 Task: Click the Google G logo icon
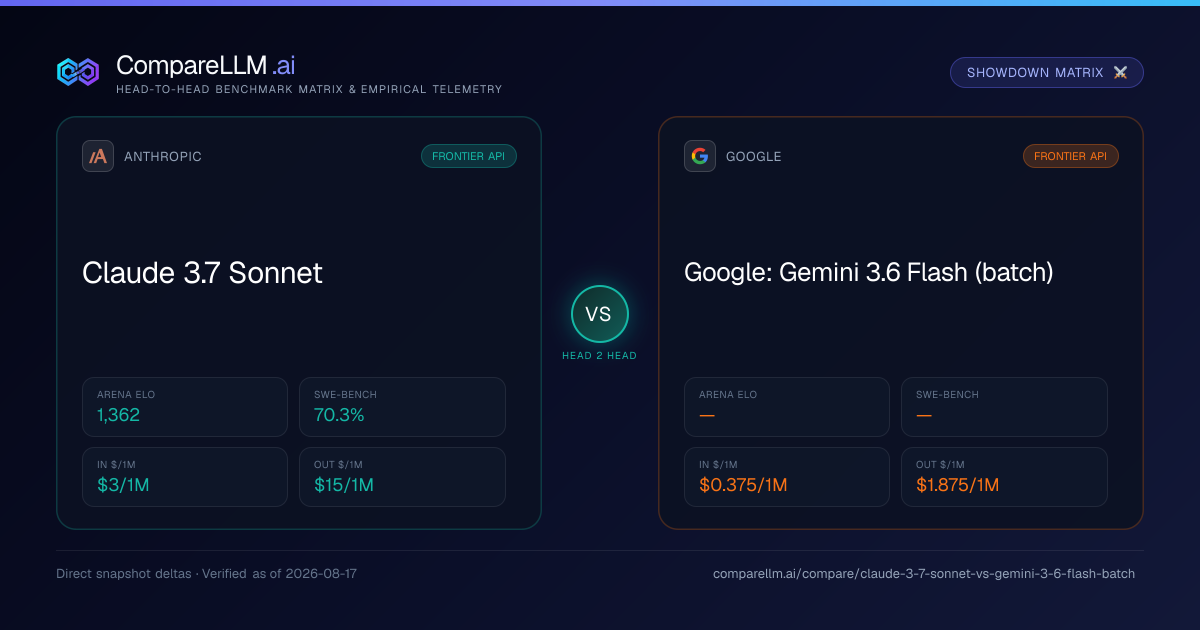coord(700,156)
